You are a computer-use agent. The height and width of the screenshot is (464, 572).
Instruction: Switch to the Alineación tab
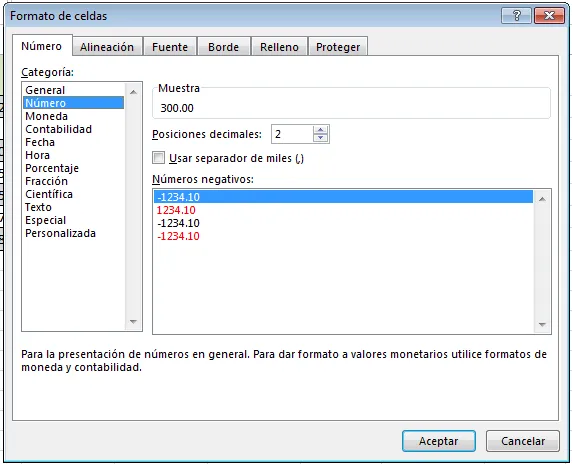107,47
